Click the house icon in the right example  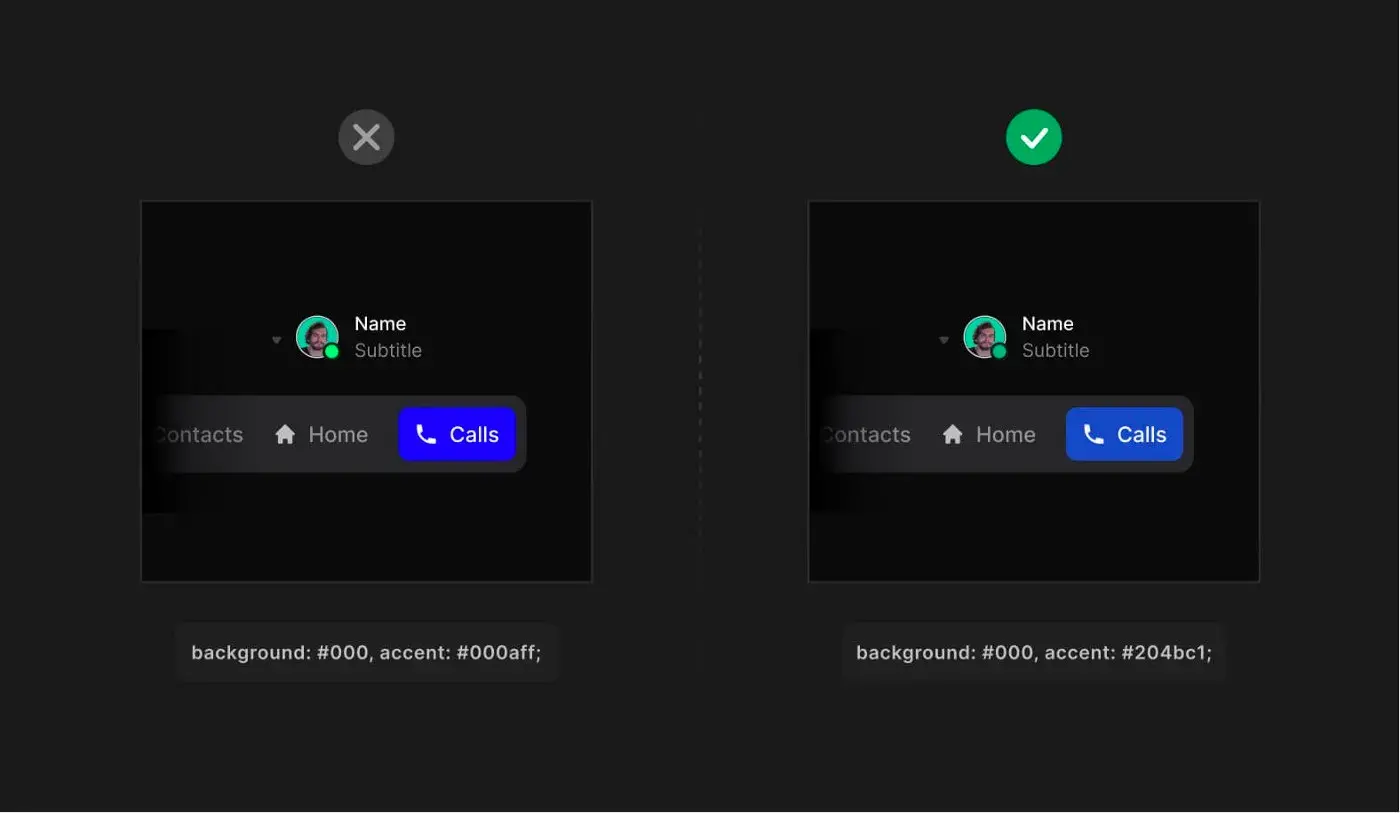pos(952,434)
